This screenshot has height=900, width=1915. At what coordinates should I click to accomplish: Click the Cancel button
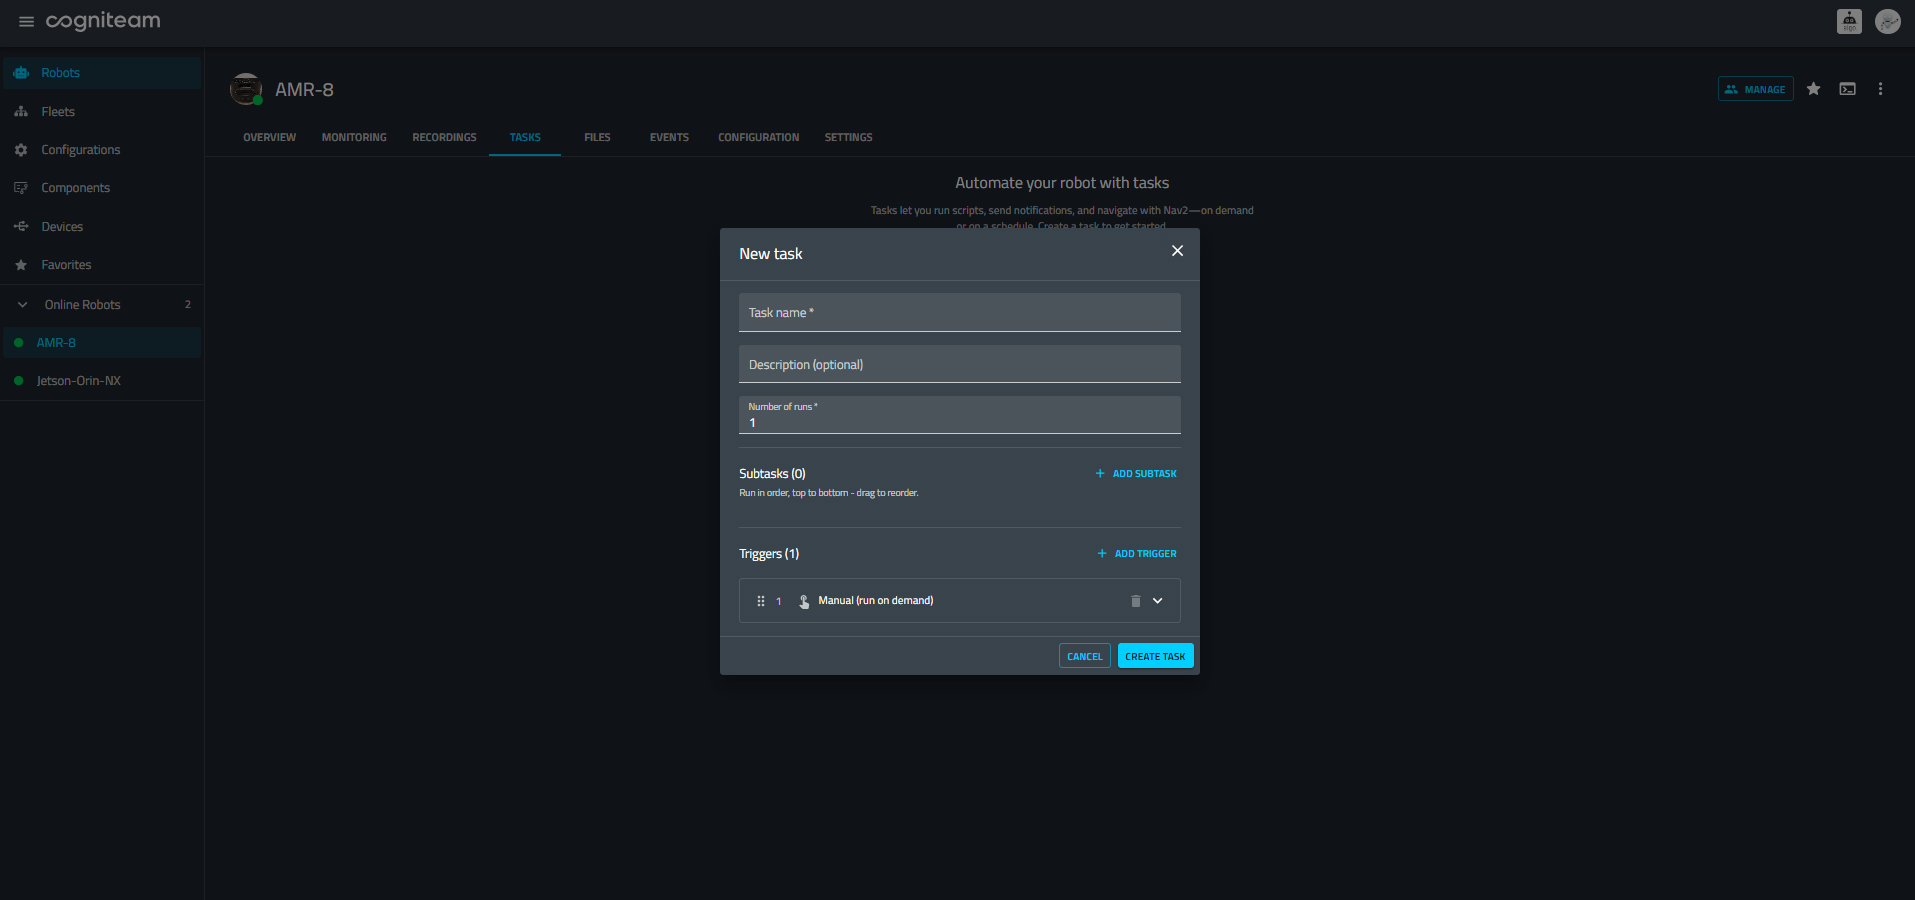click(1084, 656)
